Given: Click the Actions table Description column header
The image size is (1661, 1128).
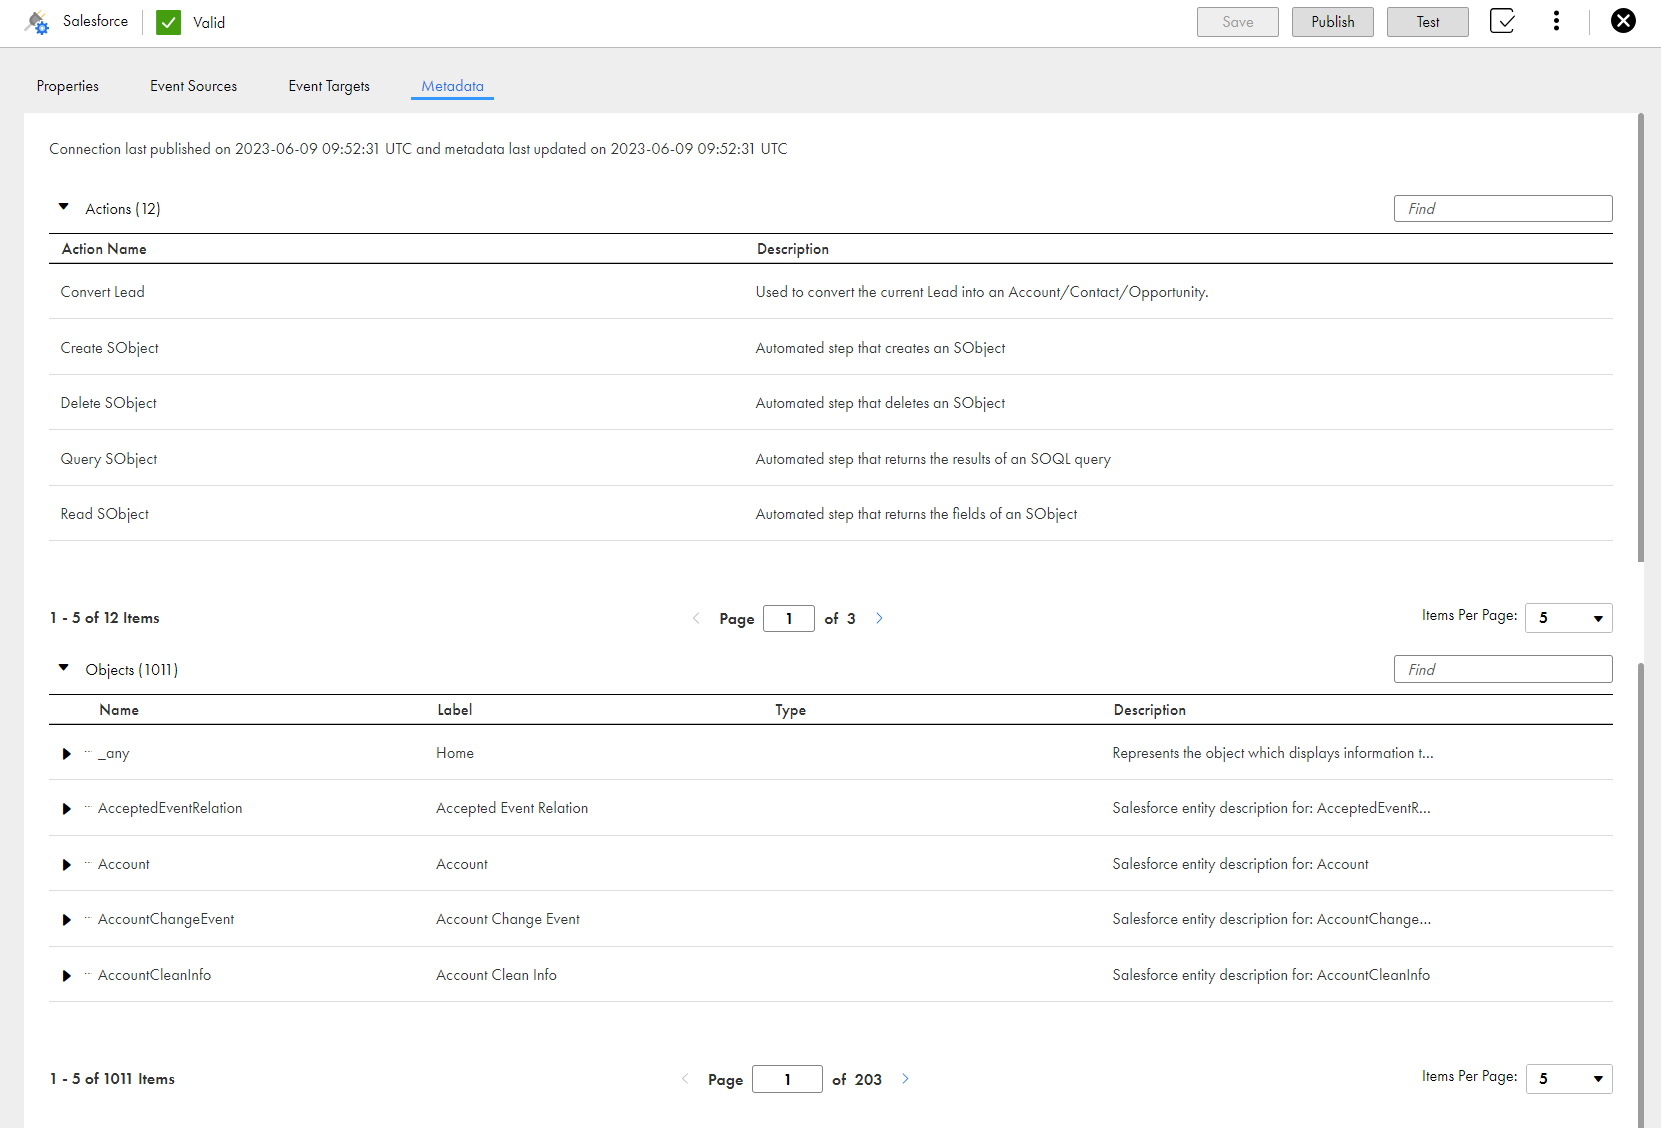Looking at the screenshot, I should click(x=793, y=249).
